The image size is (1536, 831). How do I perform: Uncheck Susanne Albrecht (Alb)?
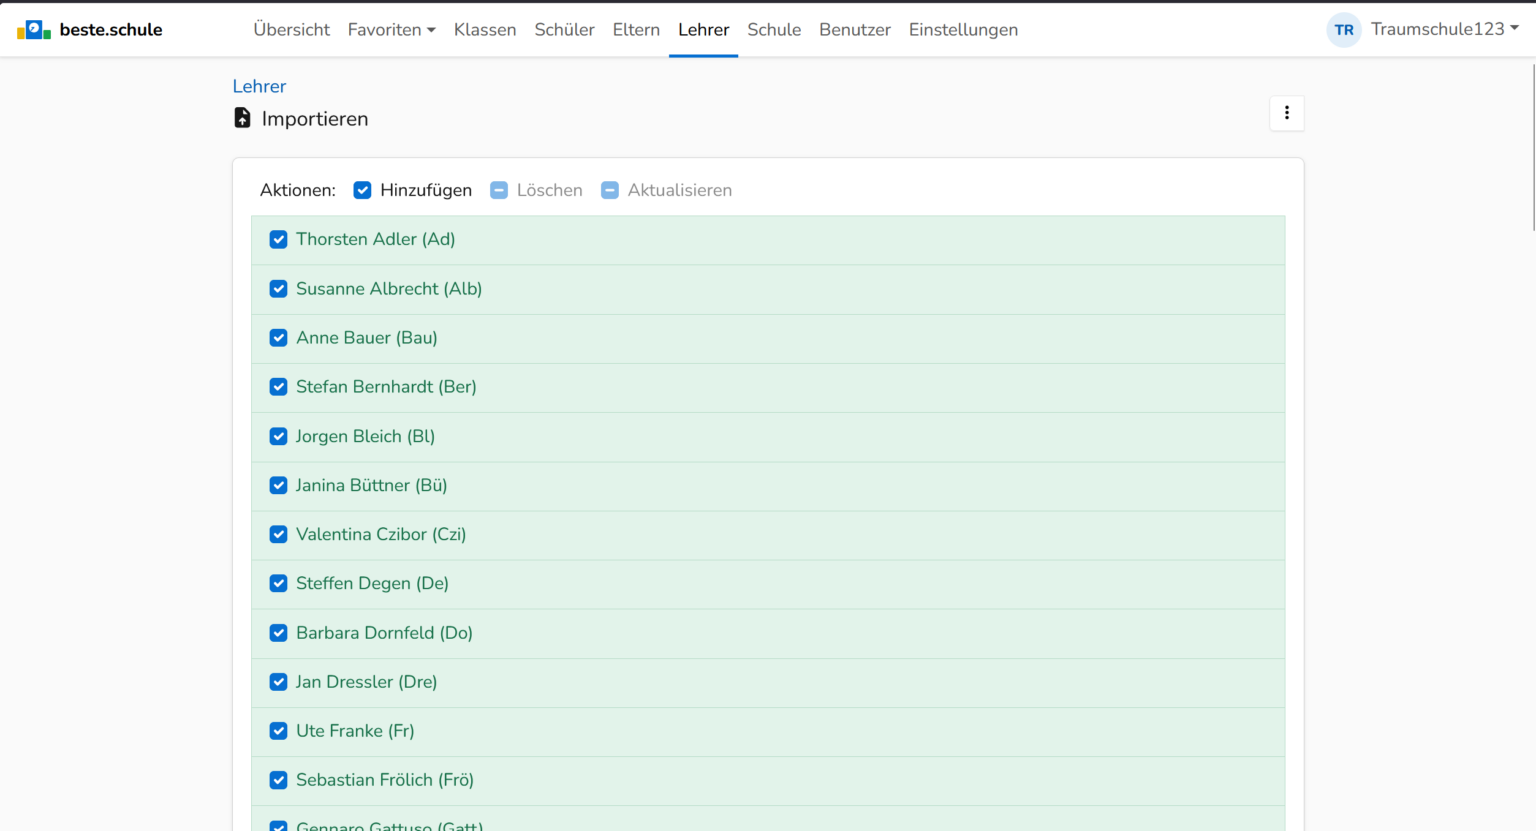(279, 289)
